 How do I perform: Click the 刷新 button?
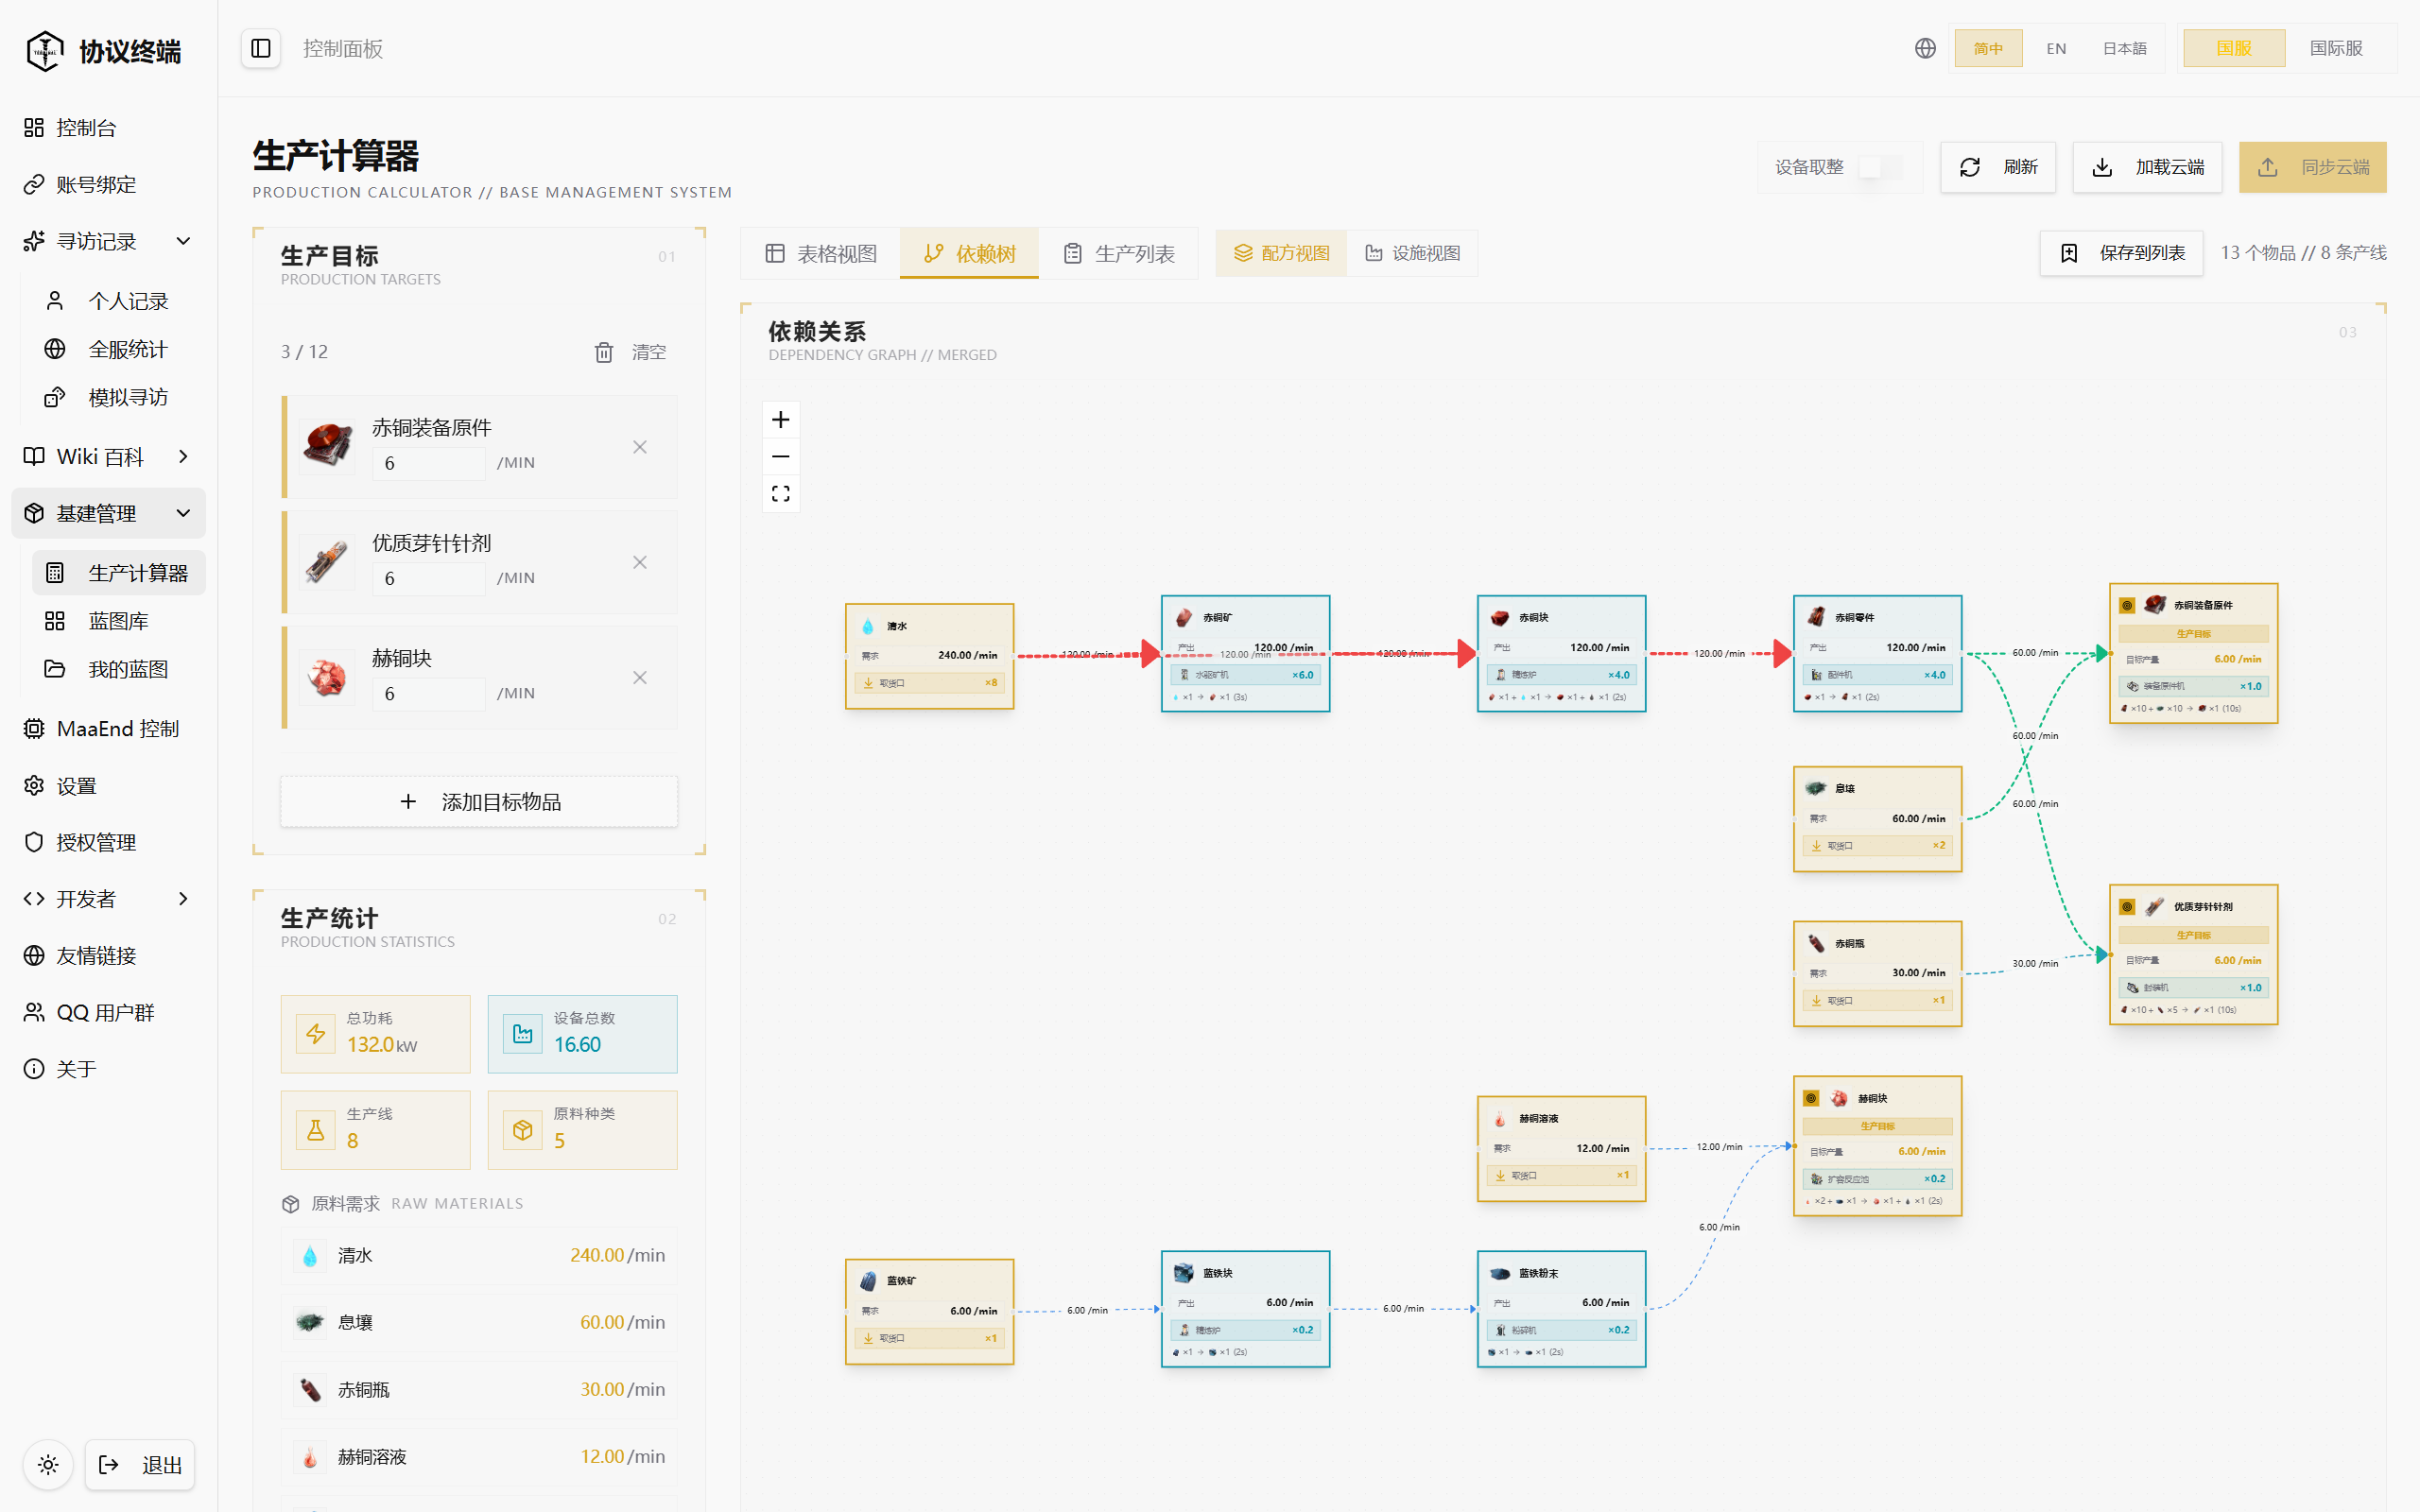tap(1997, 167)
